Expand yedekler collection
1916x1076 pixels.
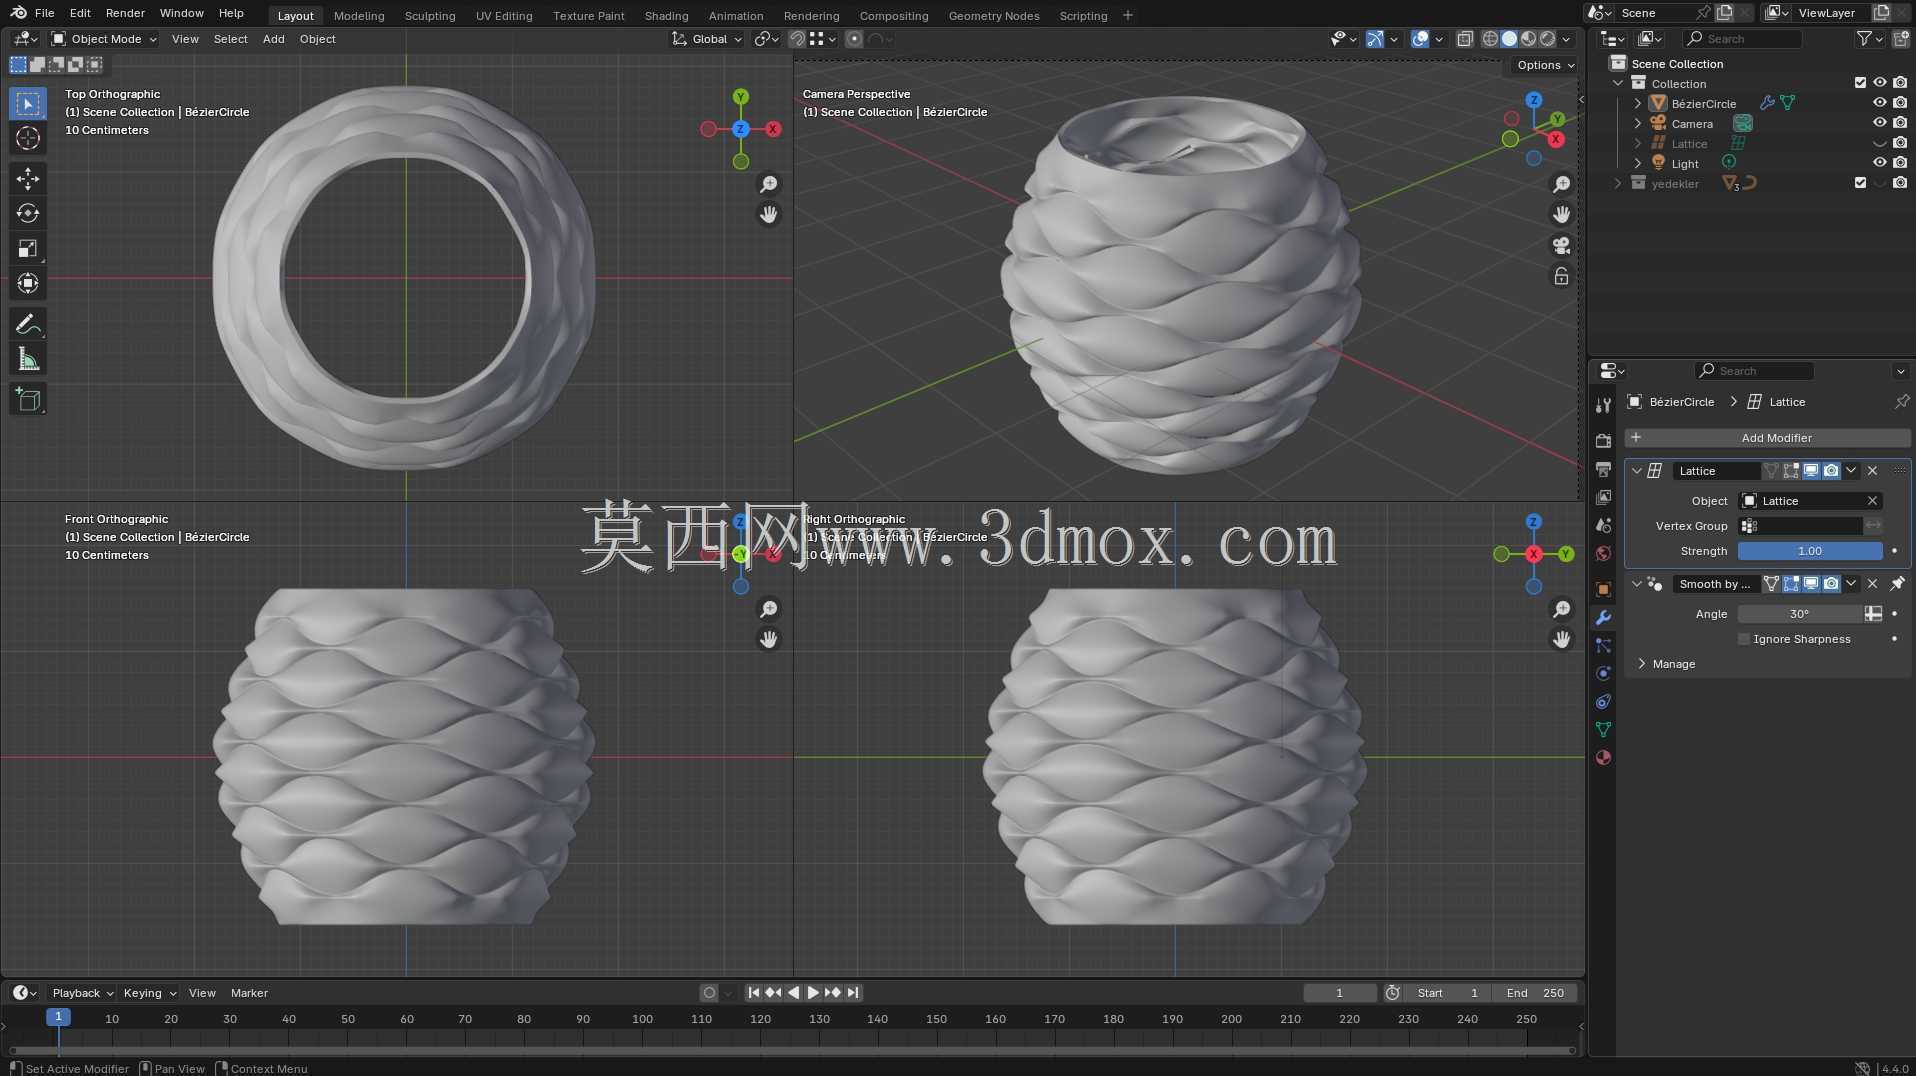1618,183
